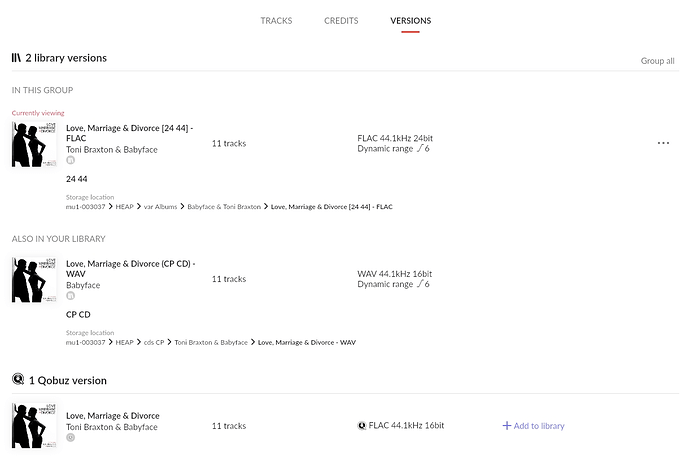This screenshot has width=690, height=472.
Task: Open the Credits tab
Action: pos(341,21)
